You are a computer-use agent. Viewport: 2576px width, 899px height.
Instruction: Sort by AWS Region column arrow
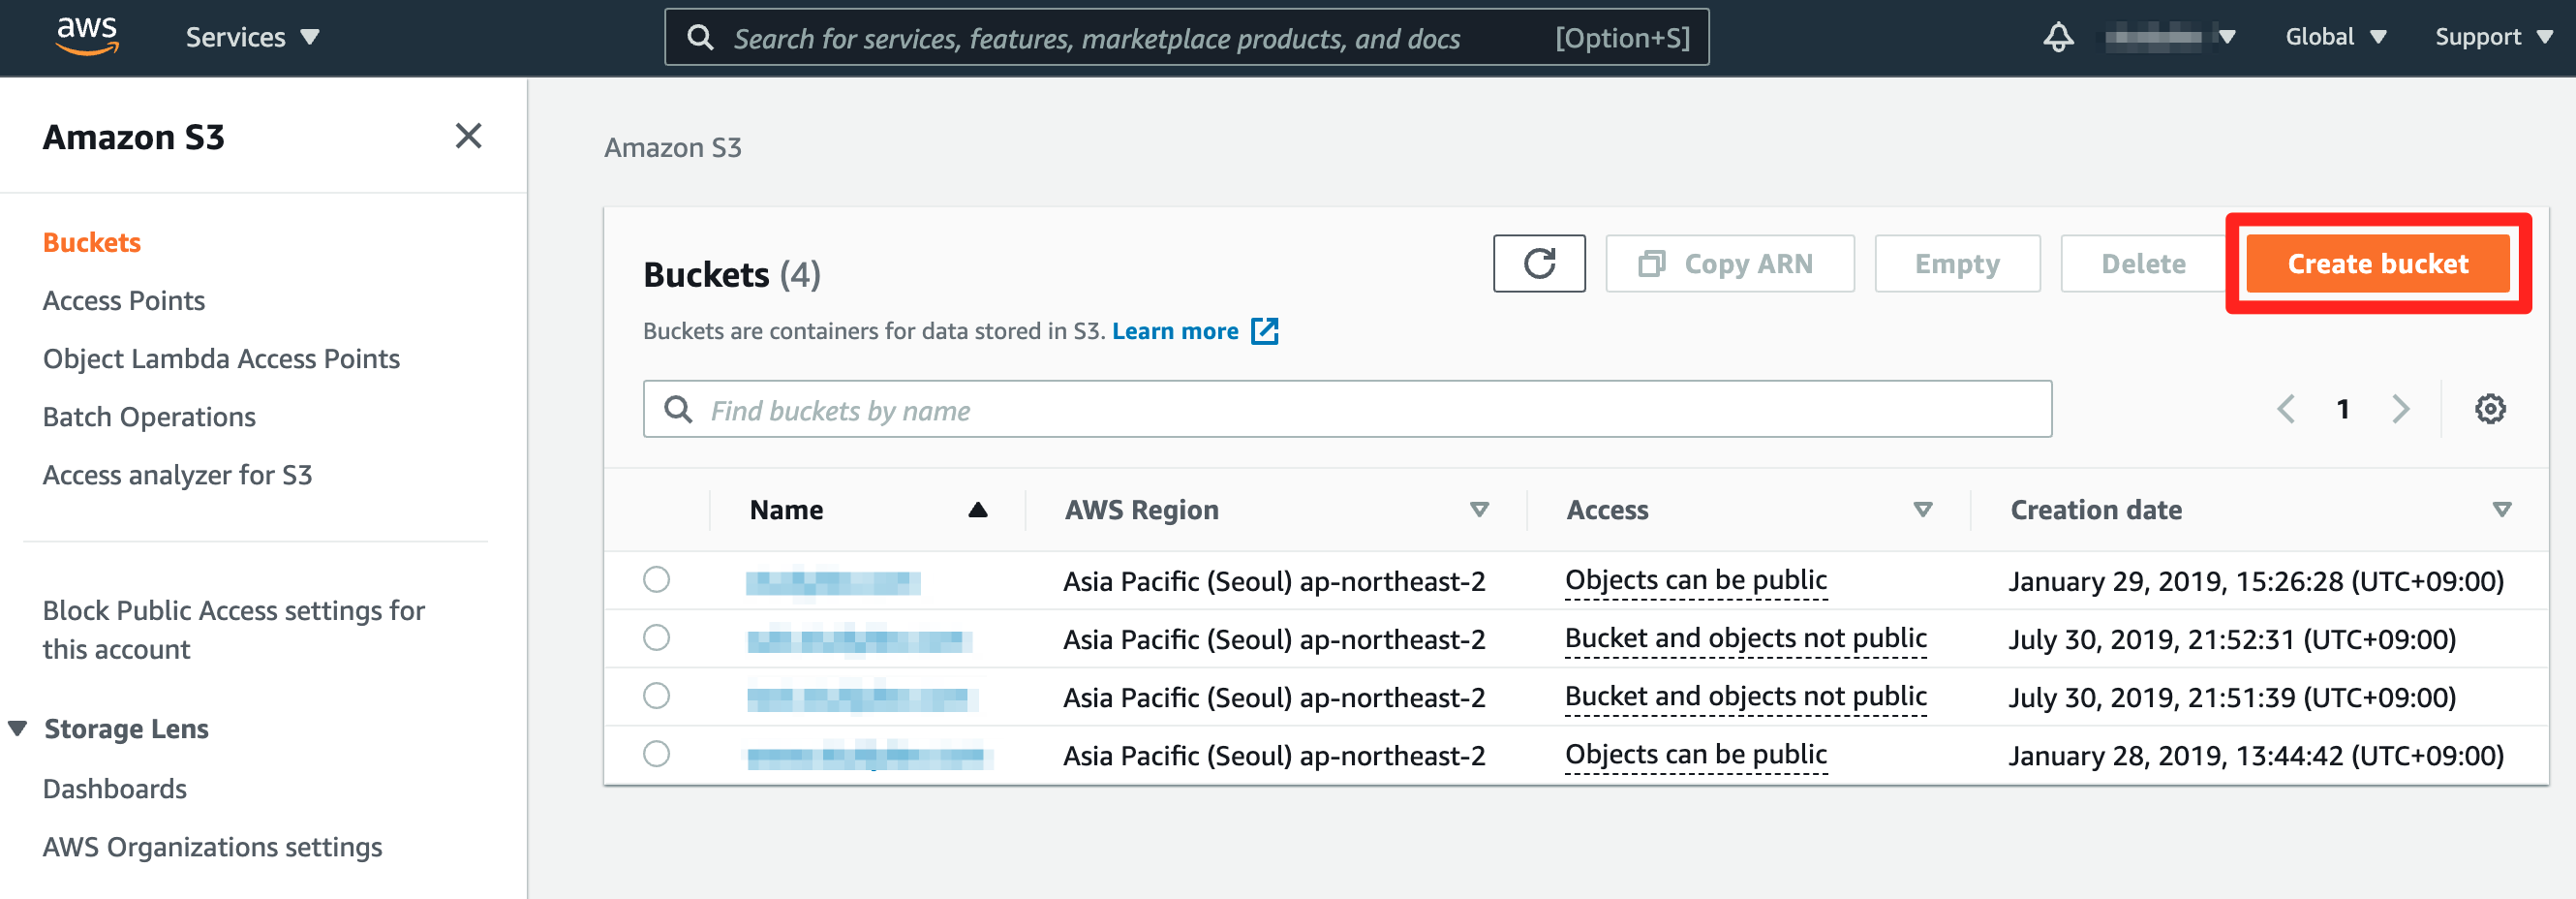[1479, 510]
